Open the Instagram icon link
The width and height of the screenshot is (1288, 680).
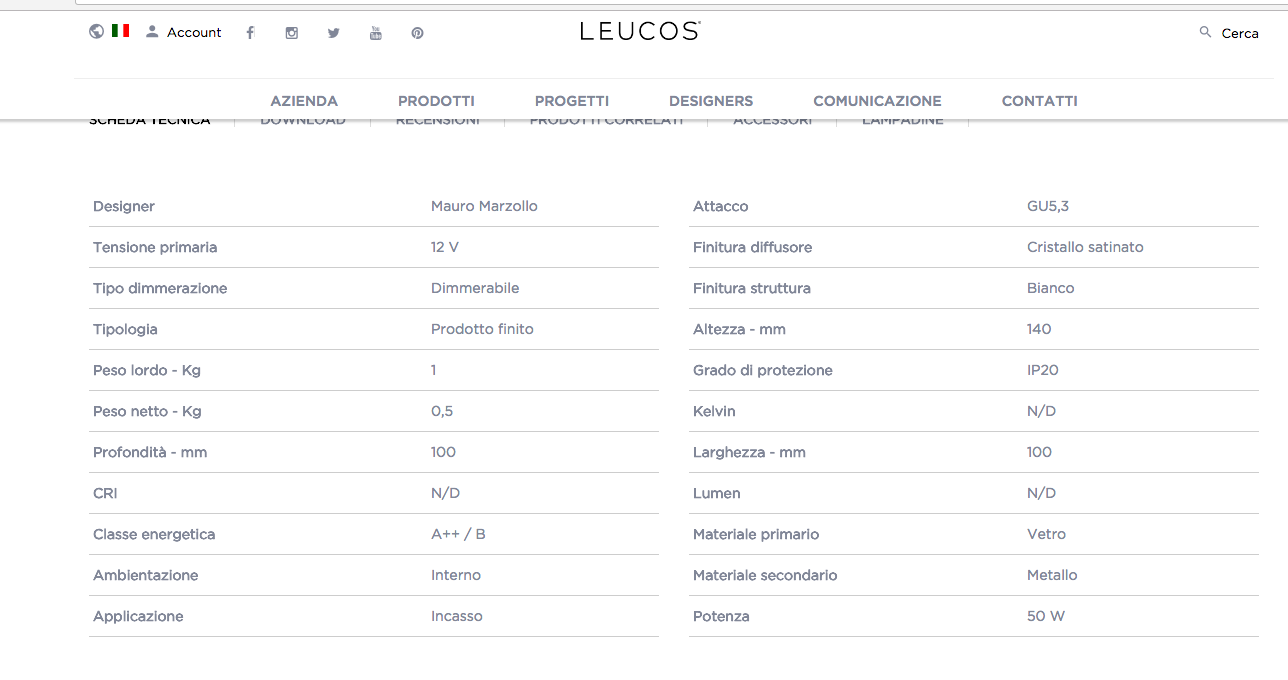(x=292, y=33)
